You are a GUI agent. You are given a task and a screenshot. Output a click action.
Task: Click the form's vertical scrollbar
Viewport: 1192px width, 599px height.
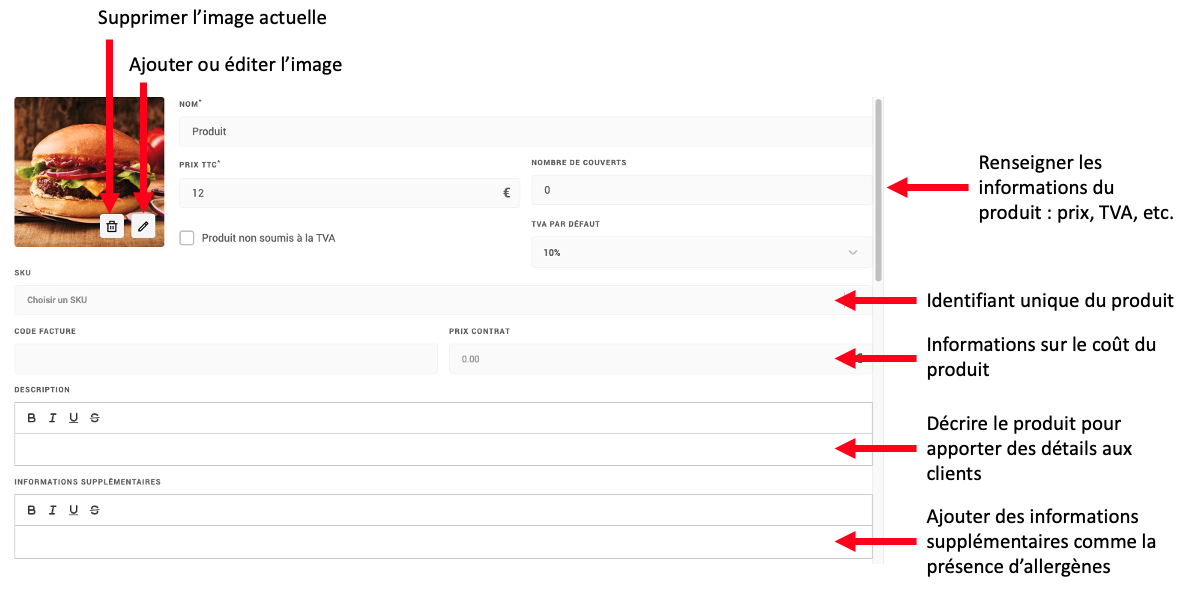(878, 188)
